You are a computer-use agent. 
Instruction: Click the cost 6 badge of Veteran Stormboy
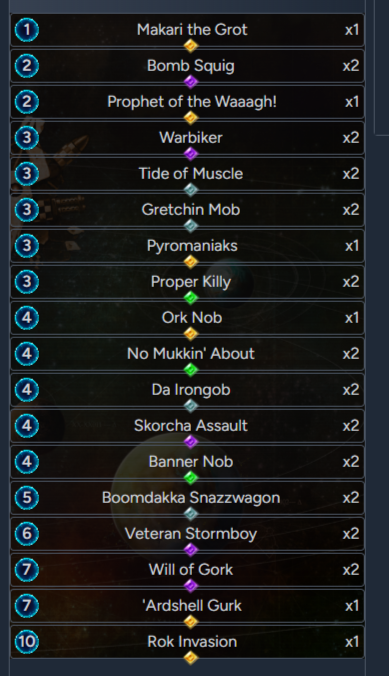[27, 534]
